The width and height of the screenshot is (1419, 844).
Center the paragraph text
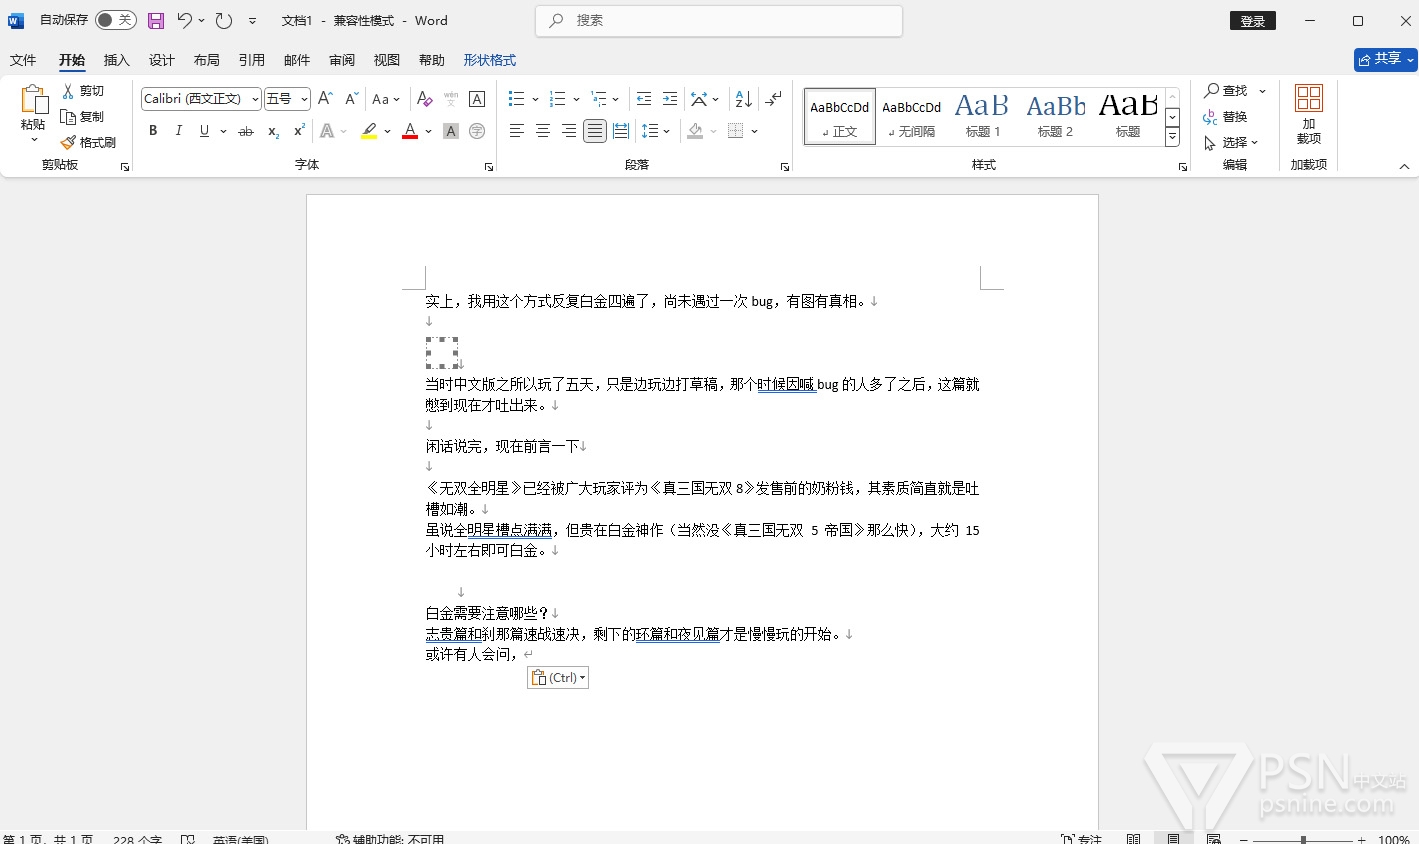click(x=543, y=131)
